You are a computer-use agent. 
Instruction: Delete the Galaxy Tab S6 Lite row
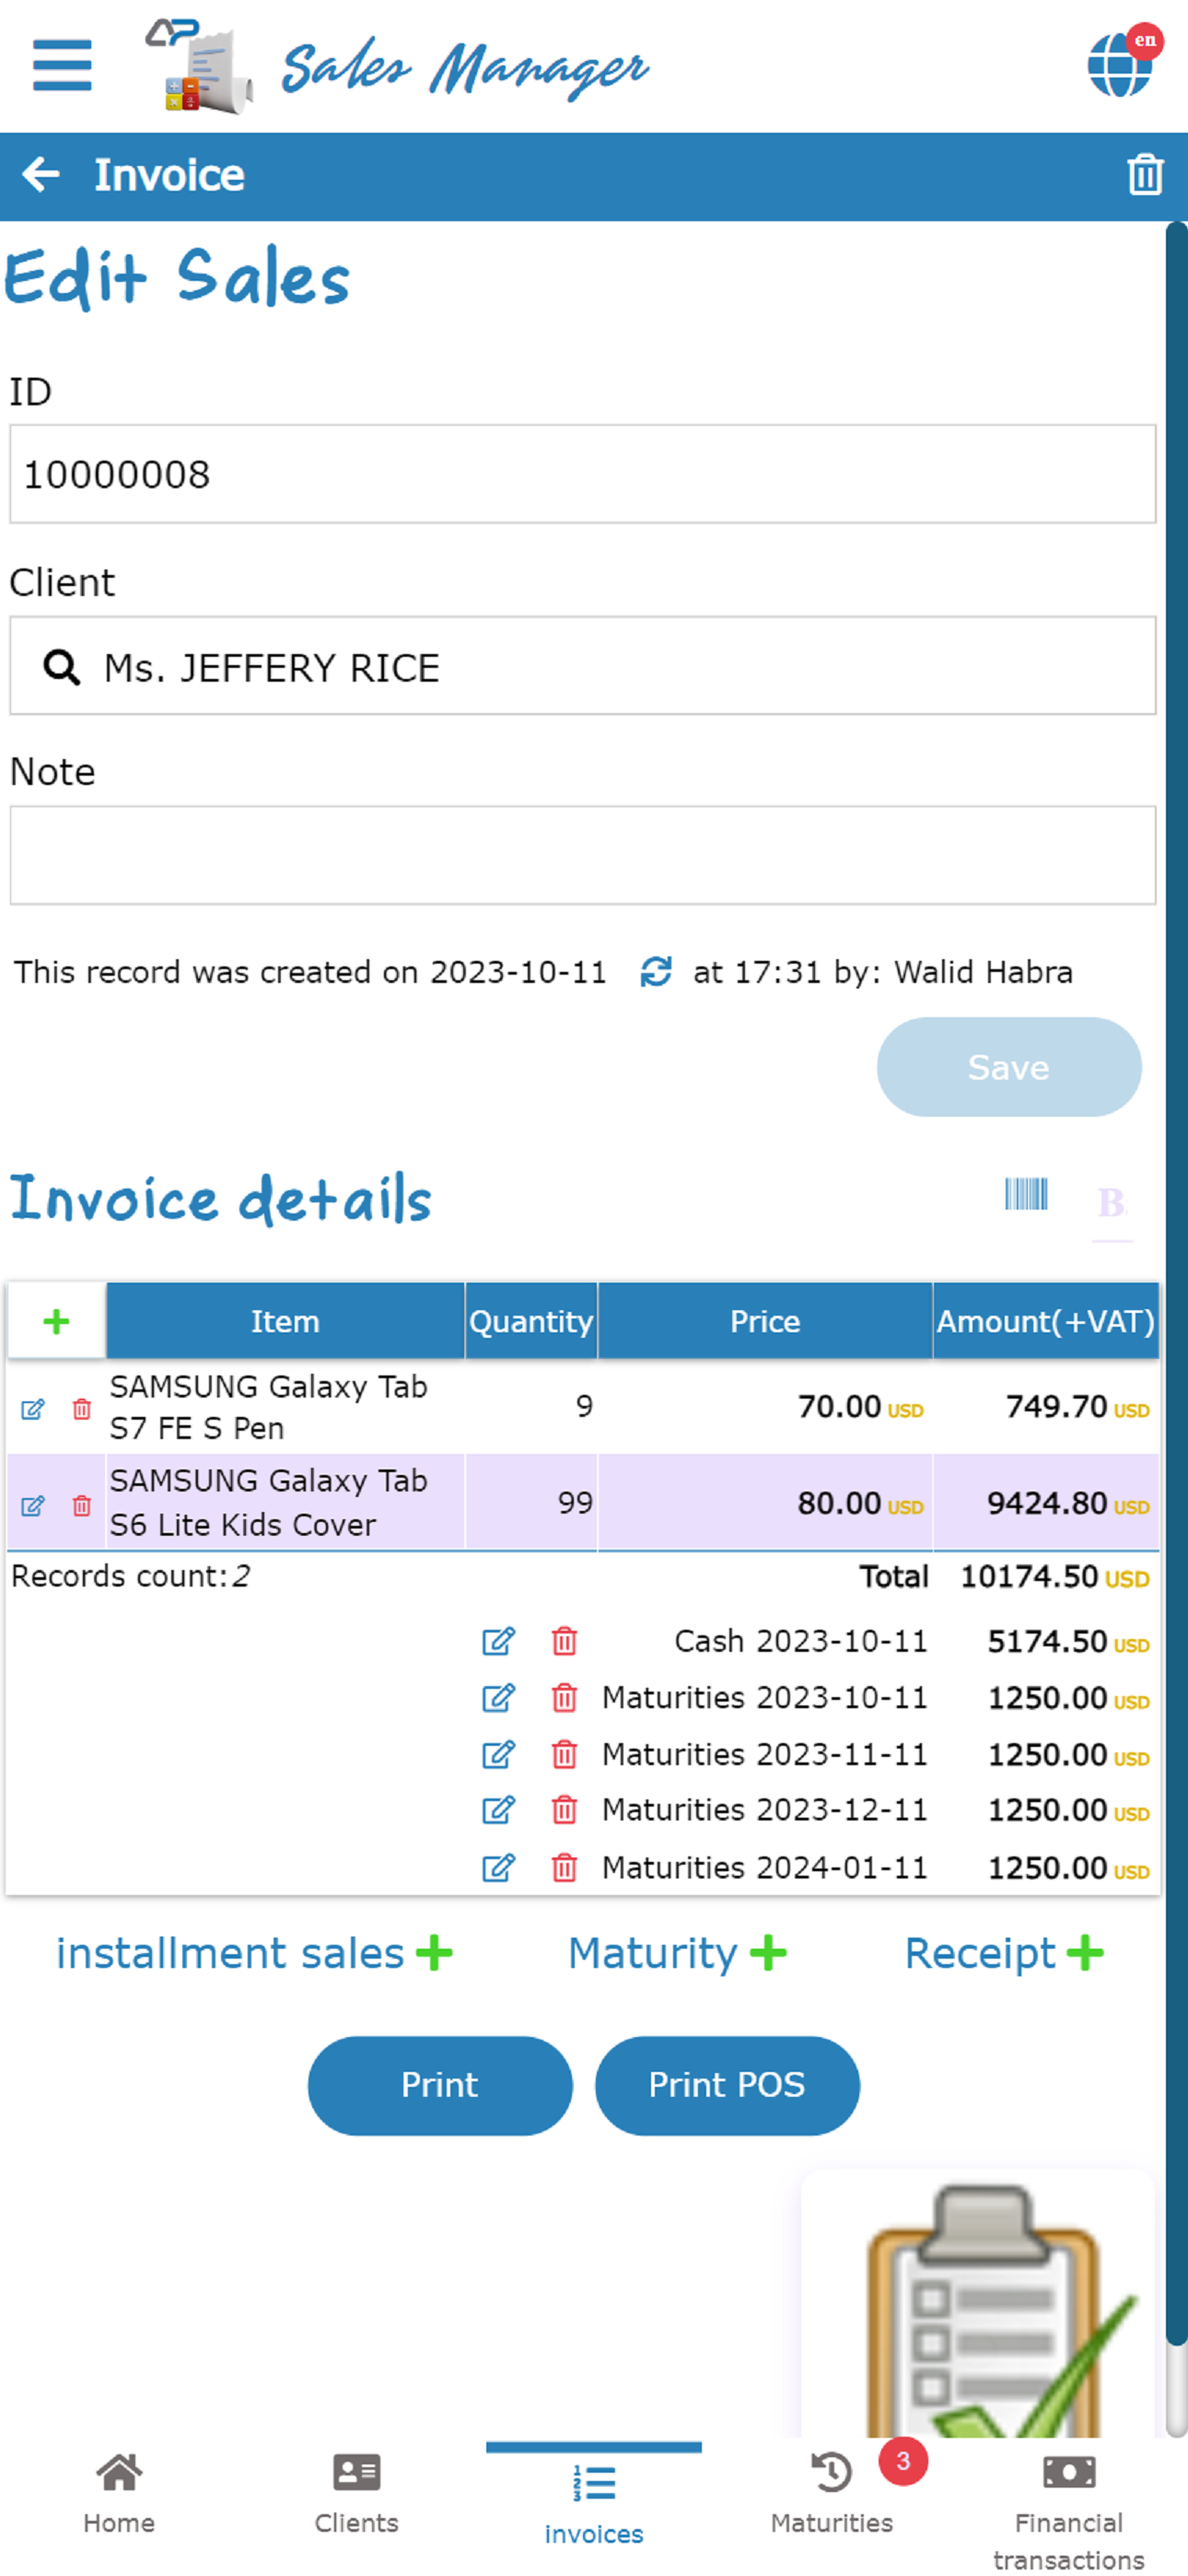click(82, 1504)
